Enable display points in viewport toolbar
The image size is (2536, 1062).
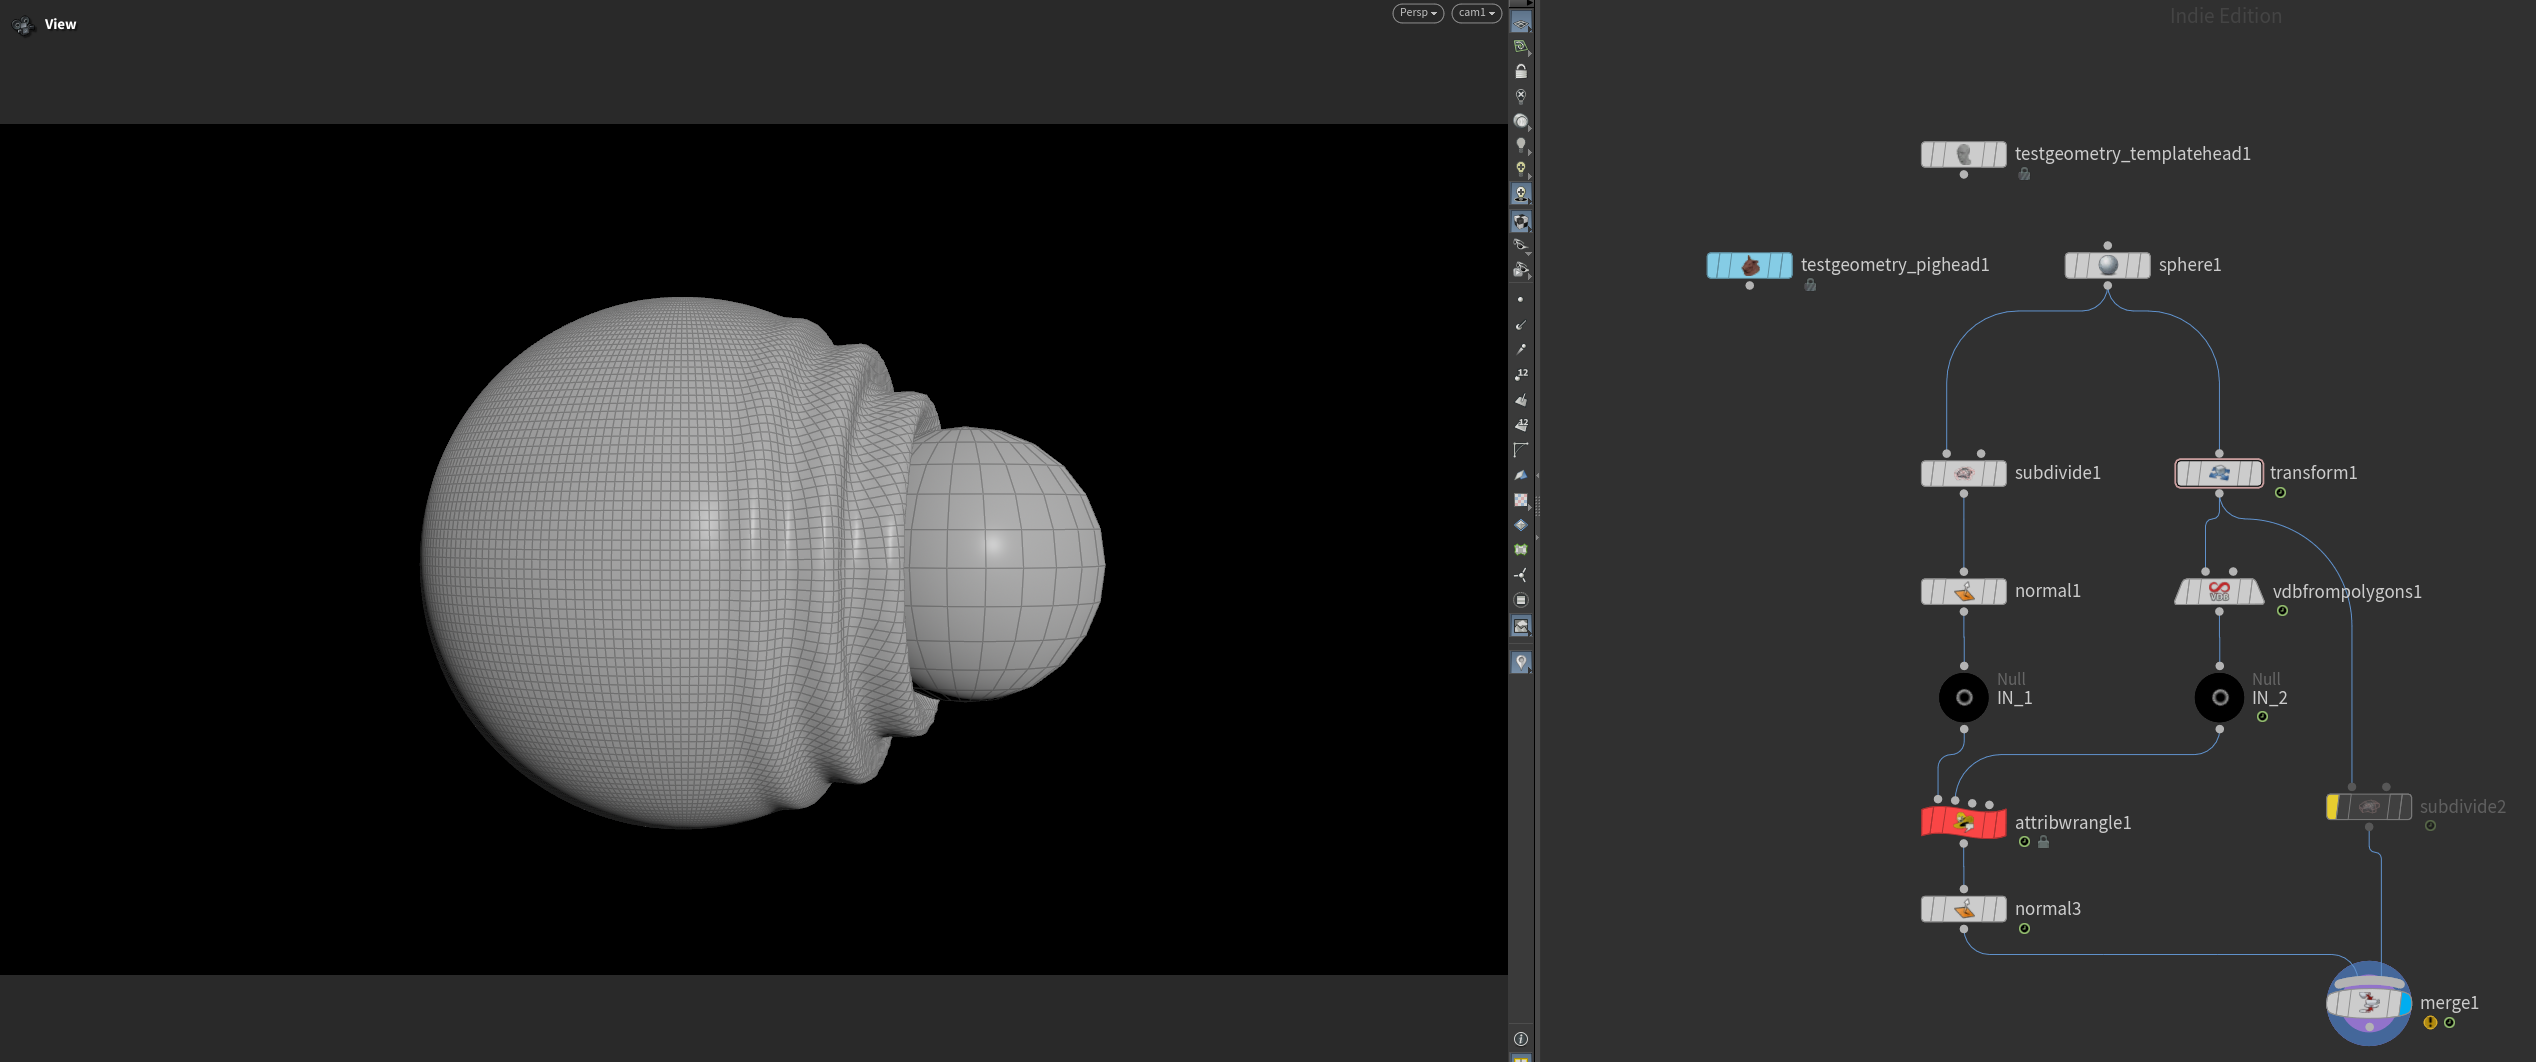pos(1520,300)
